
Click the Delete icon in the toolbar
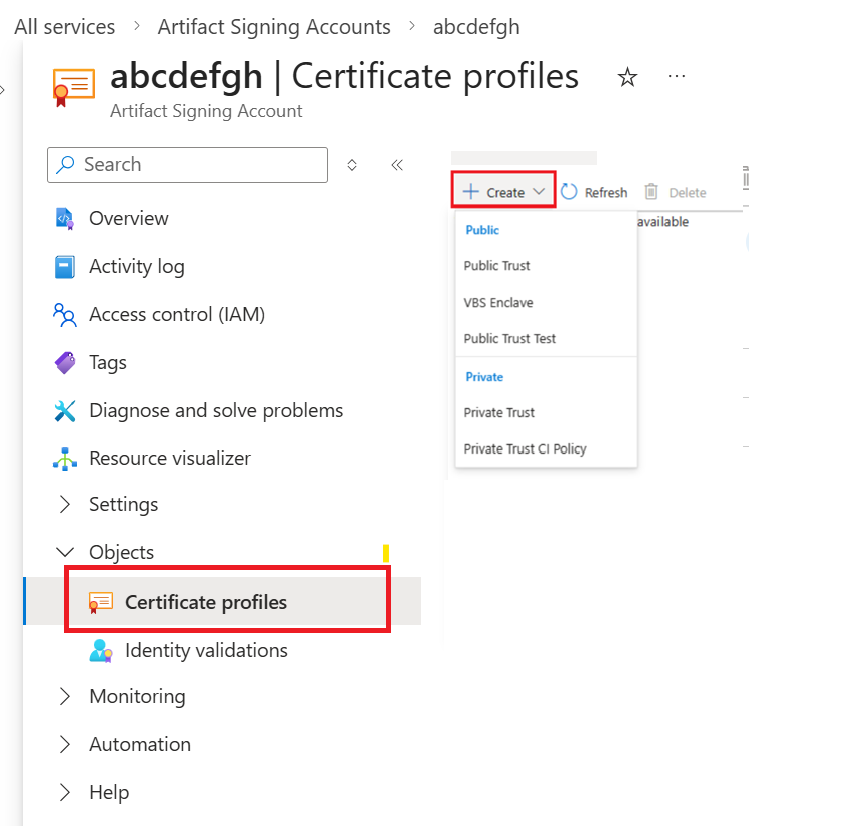pos(651,192)
